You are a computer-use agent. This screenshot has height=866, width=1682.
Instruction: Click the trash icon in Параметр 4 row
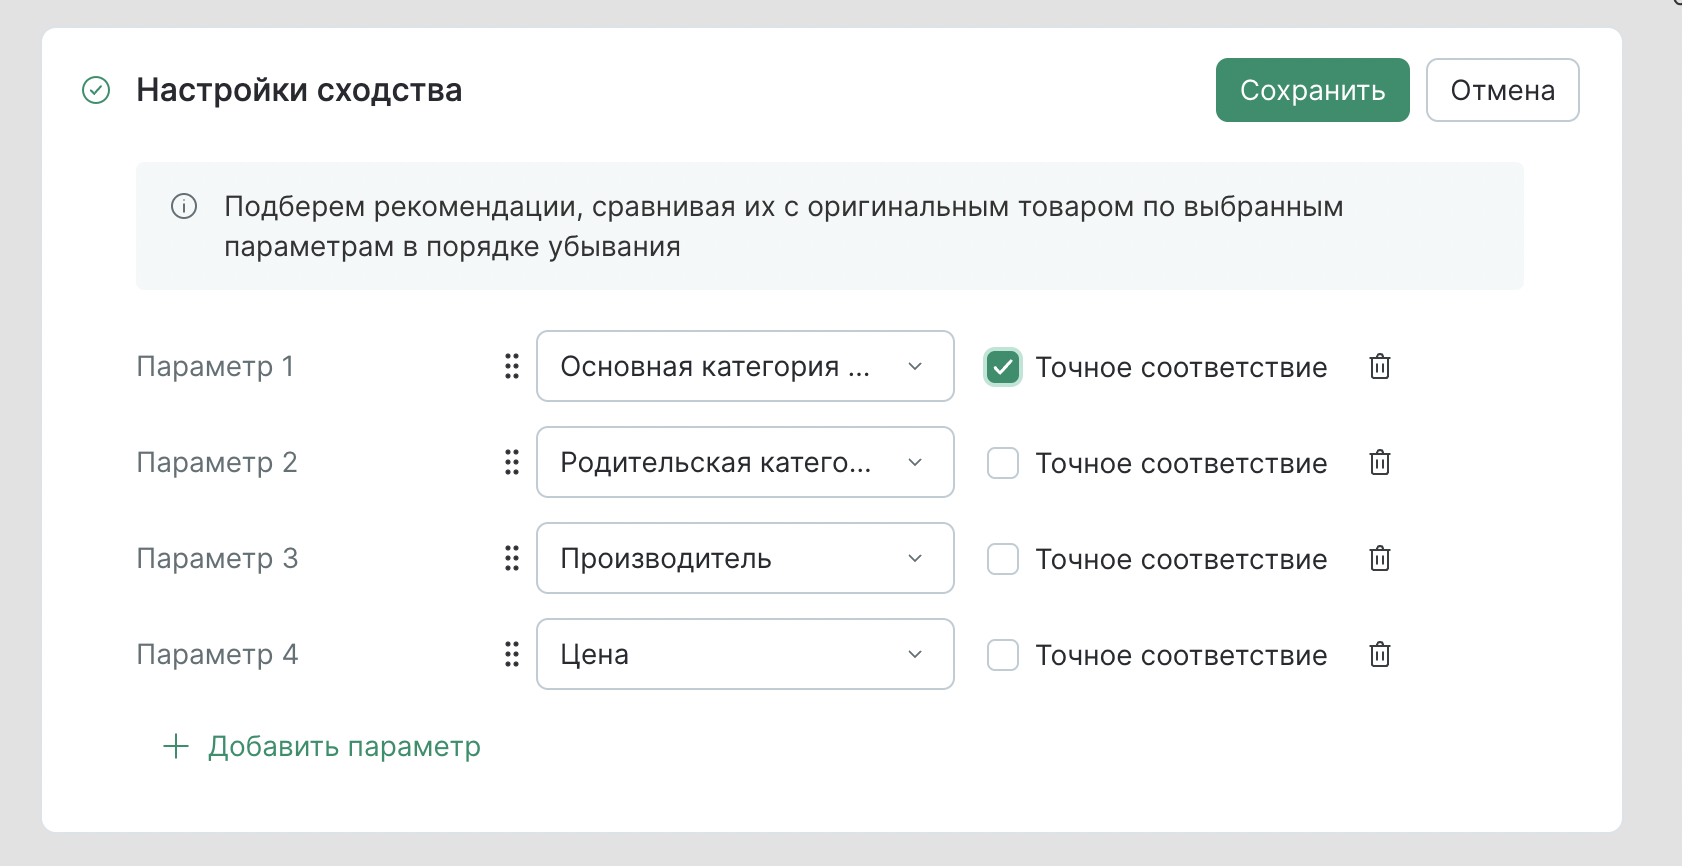1380,655
